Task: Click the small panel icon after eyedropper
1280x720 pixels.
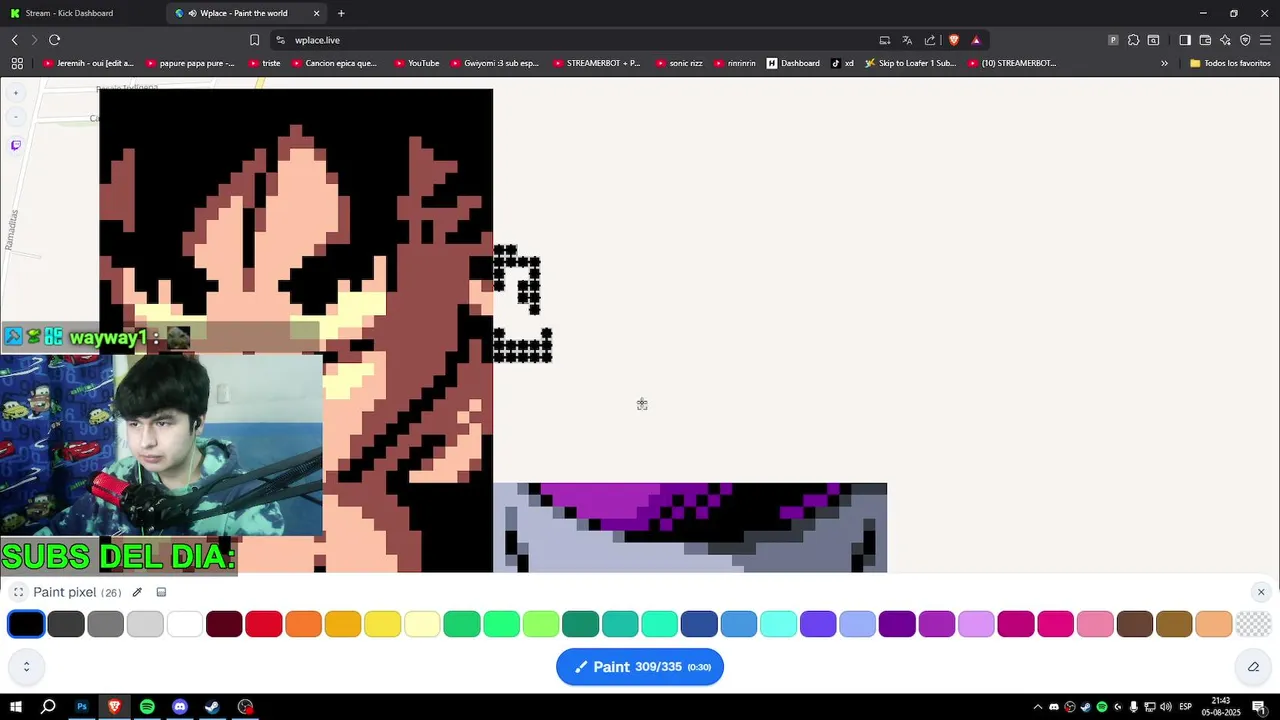Action: (161, 592)
